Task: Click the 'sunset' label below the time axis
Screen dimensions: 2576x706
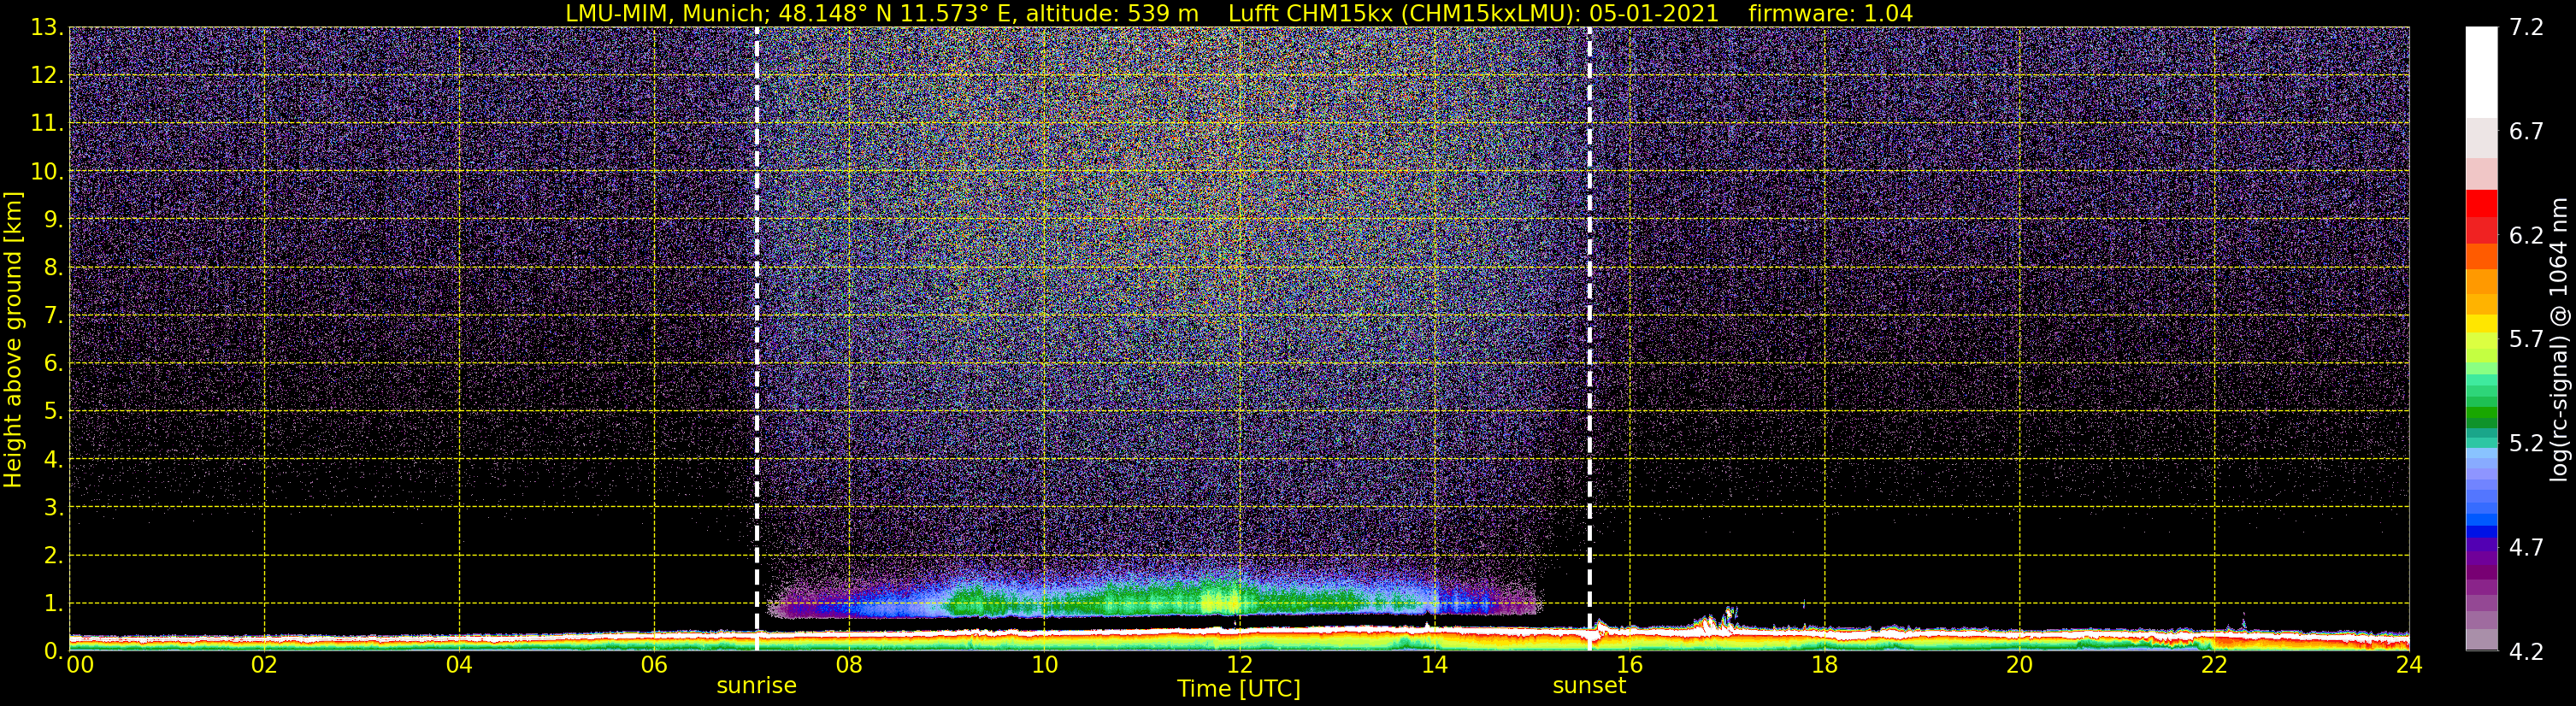Action: pos(1589,686)
